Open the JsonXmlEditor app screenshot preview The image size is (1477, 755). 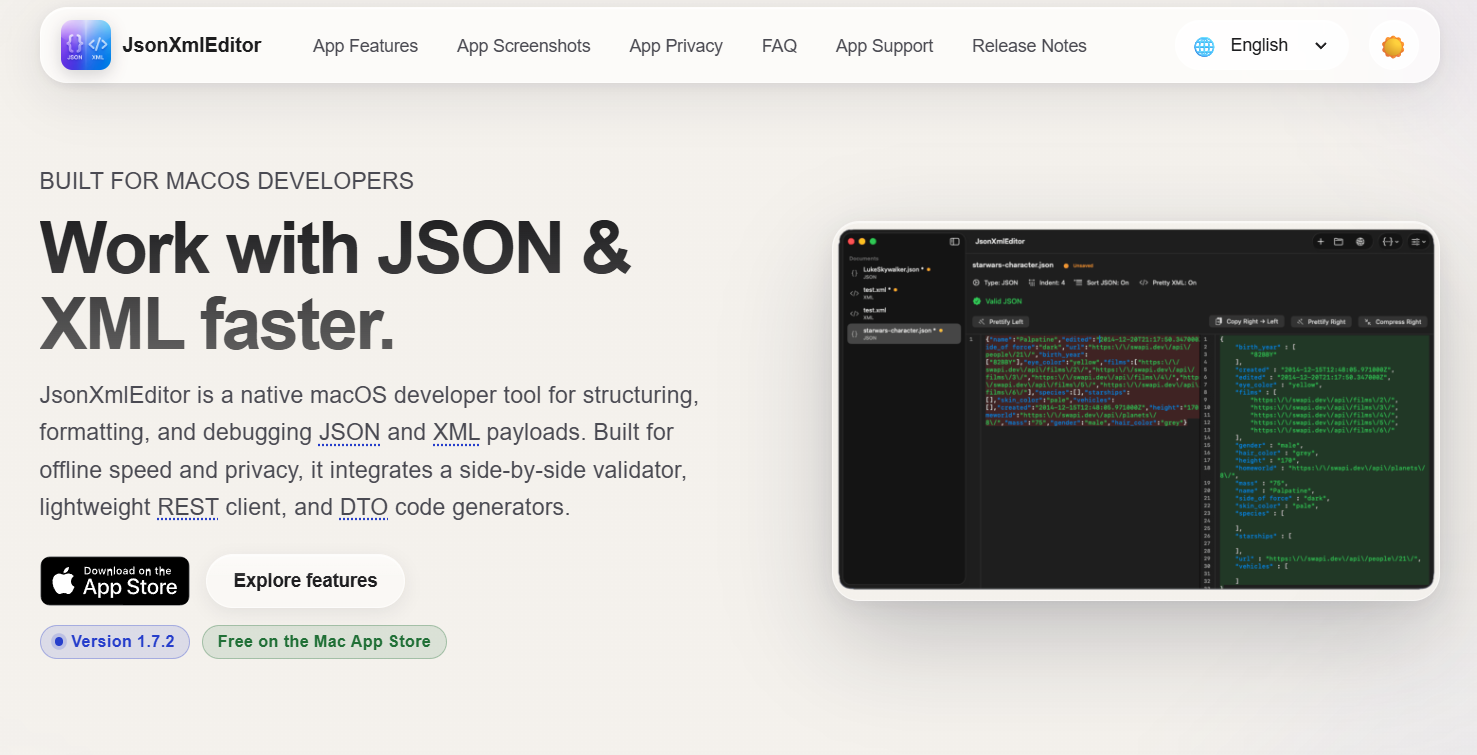1136,411
